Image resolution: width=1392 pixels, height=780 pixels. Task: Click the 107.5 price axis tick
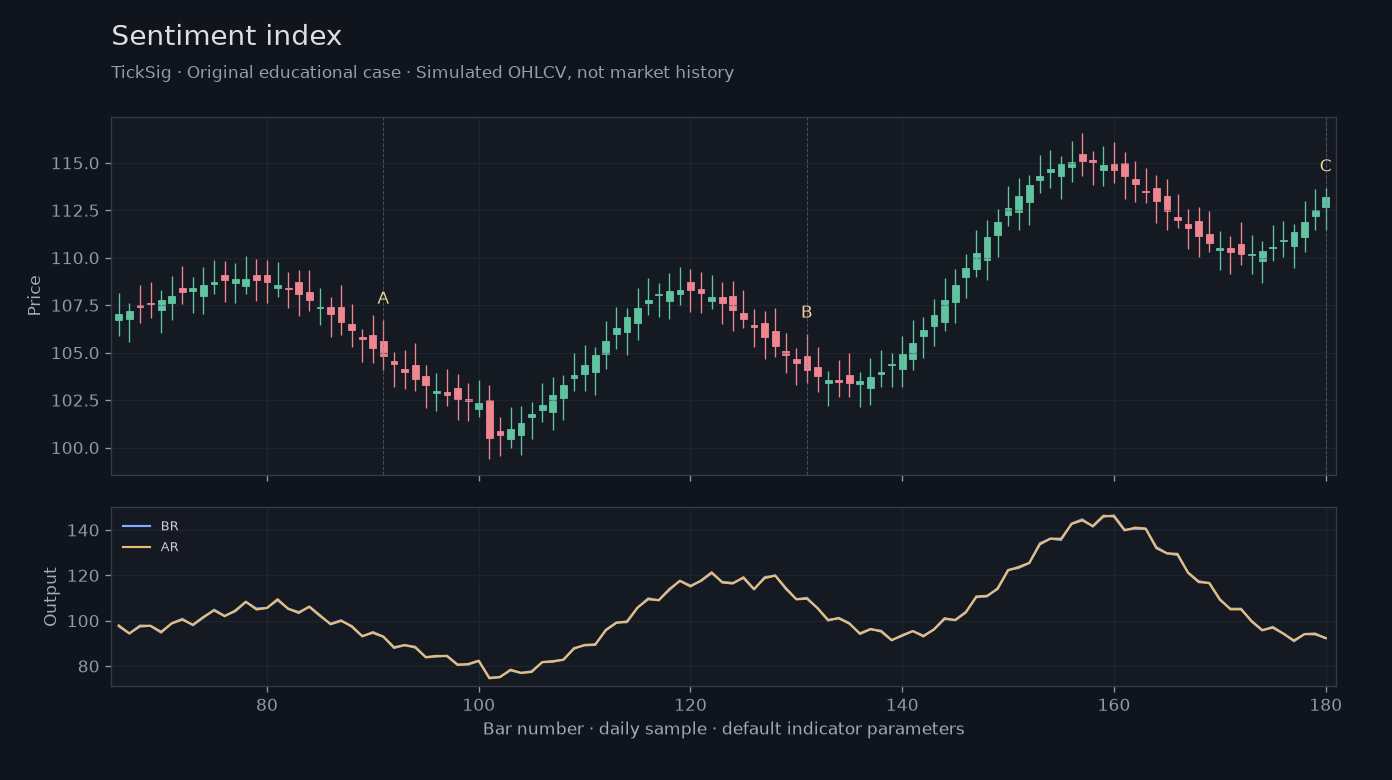[75, 306]
